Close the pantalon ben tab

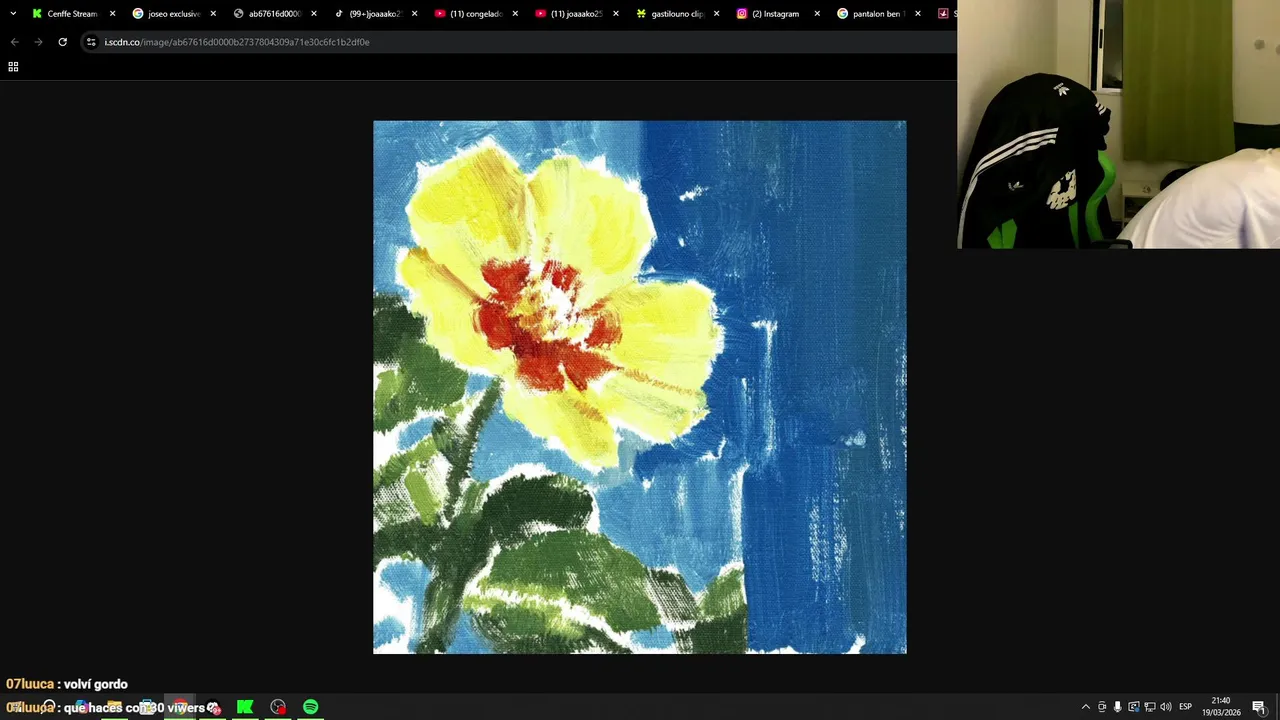coord(918,14)
